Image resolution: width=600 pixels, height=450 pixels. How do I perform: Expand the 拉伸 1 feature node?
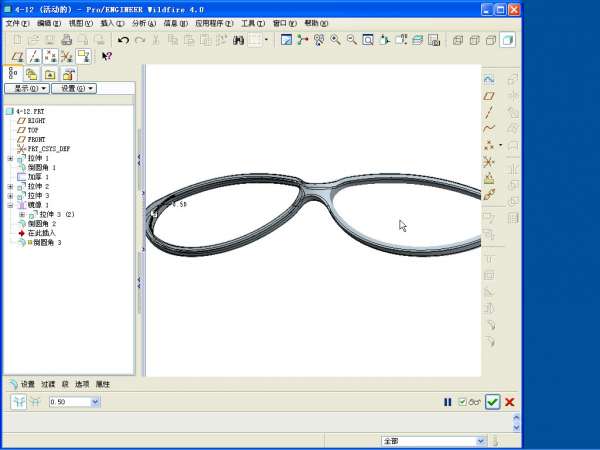pos(10,158)
